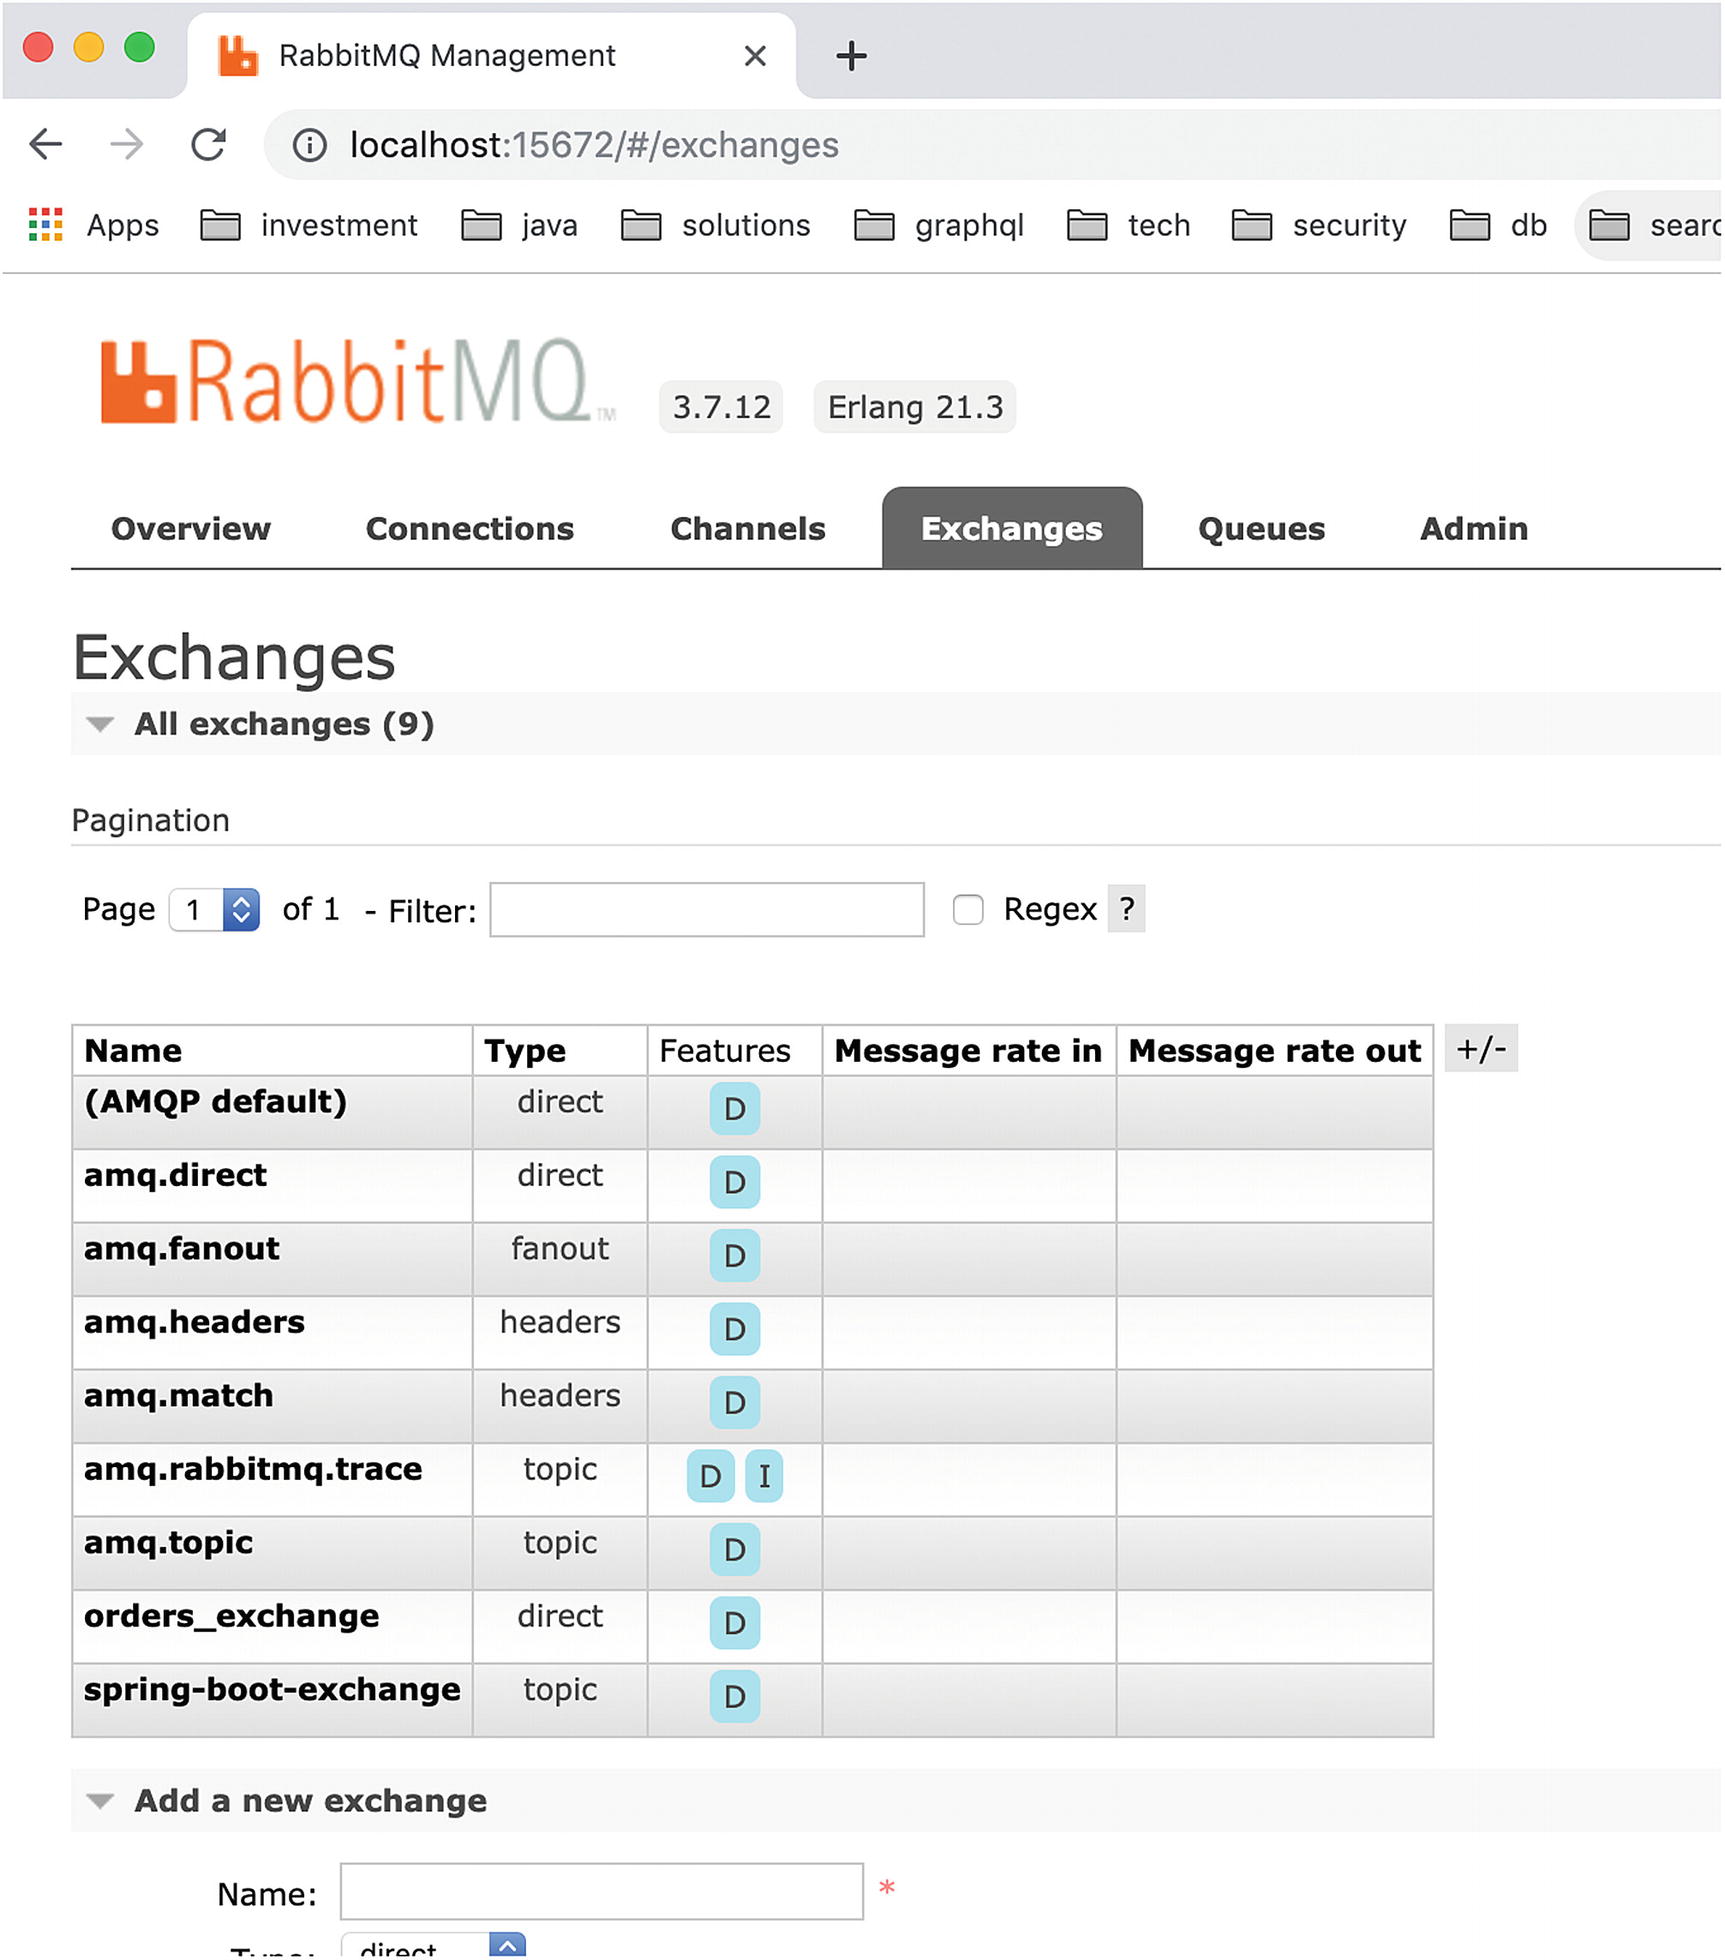This screenshot has width=1725, height=1960.
Task: Click the D badge for spring-boot-exchange
Action: click(734, 1696)
